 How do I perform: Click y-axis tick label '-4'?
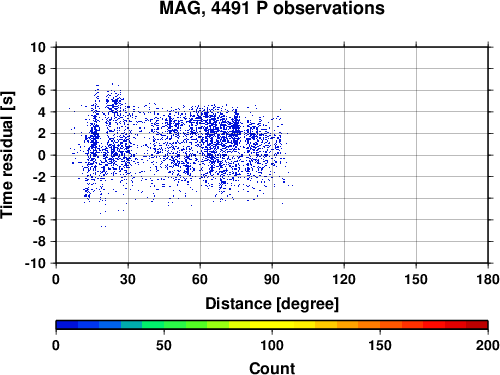click(39, 198)
